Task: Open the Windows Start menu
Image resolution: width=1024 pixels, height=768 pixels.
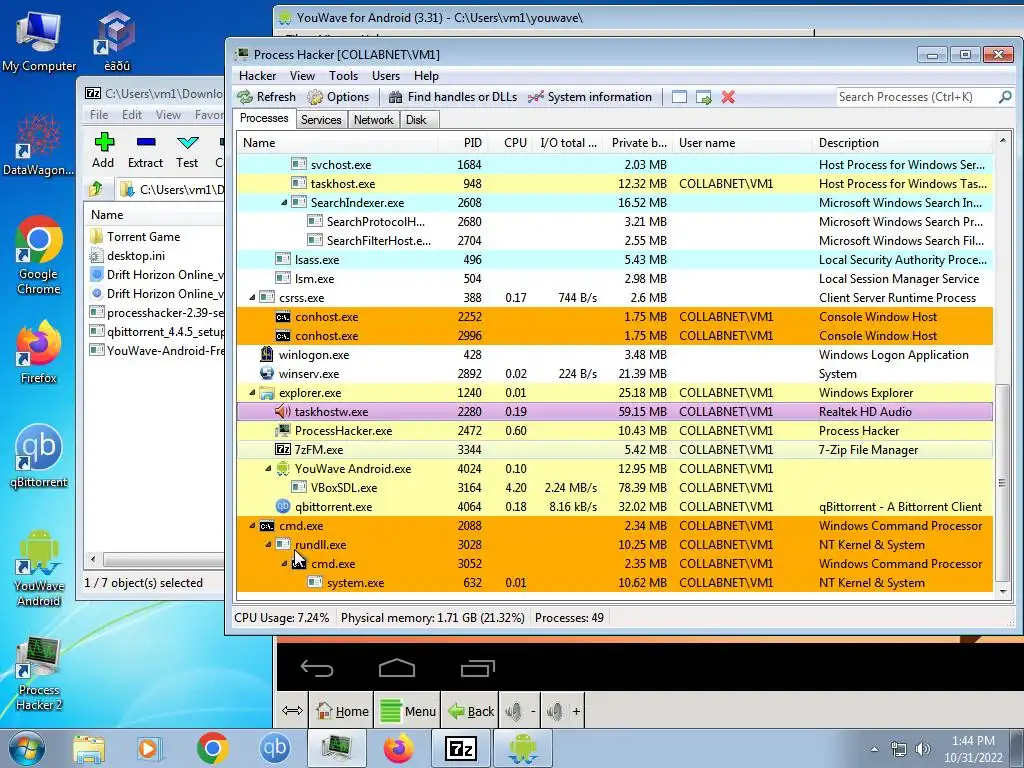Action: (26, 748)
